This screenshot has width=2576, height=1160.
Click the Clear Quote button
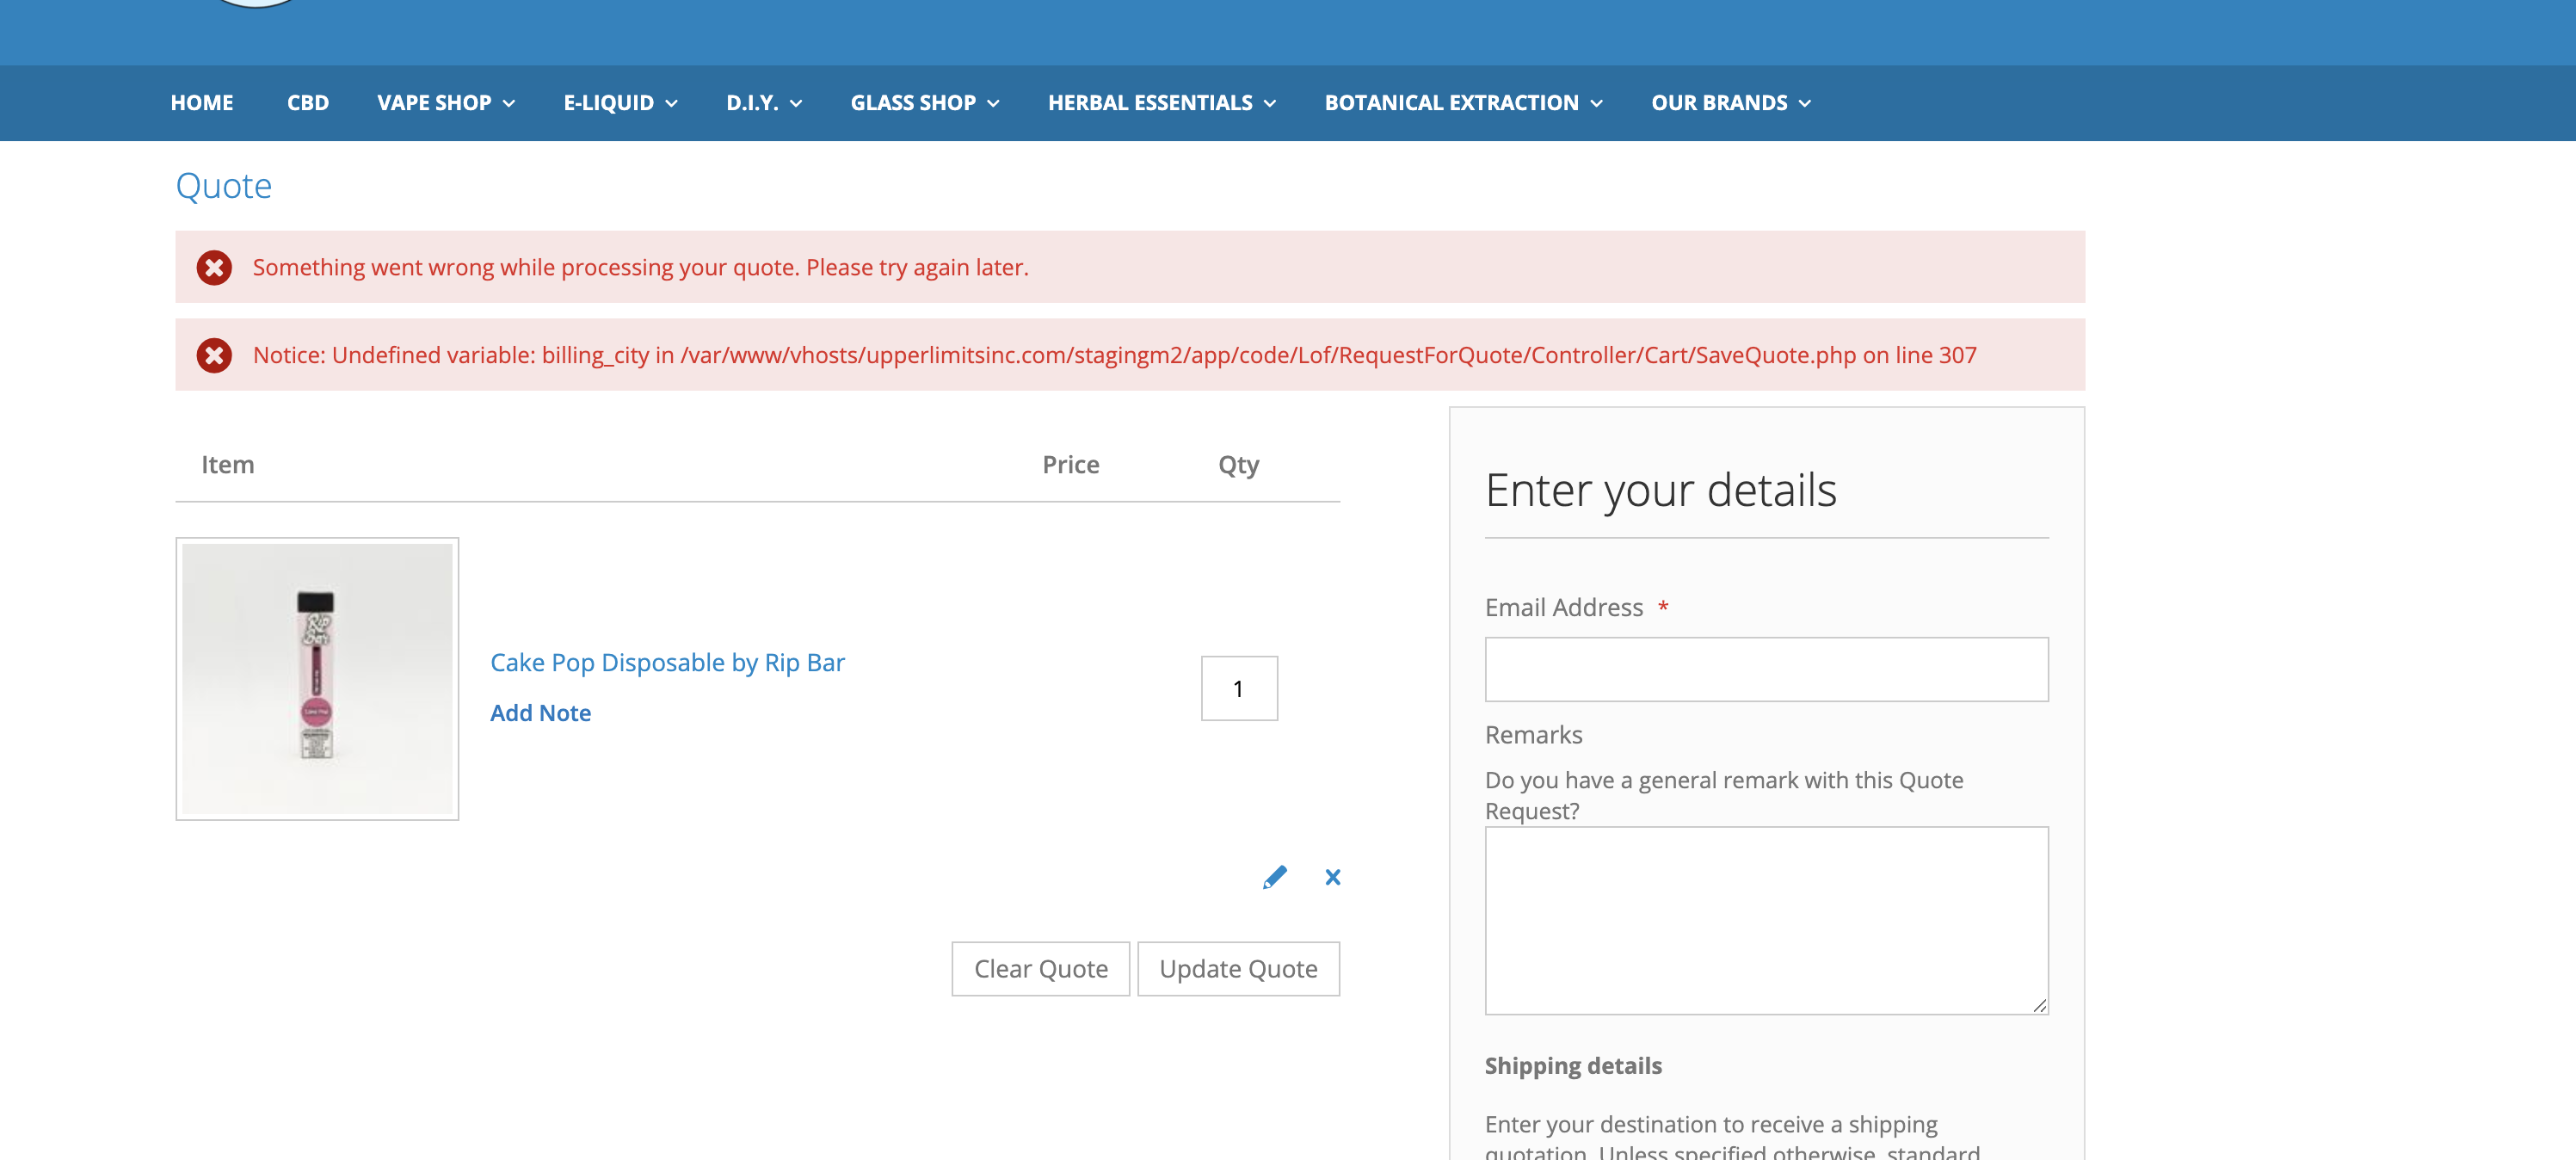(1042, 968)
